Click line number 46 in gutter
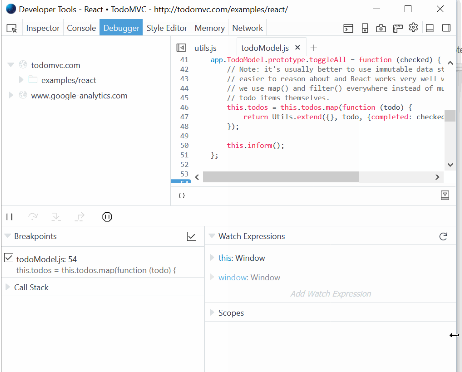This screenshot has width=462, height=372. coord(184,107)
